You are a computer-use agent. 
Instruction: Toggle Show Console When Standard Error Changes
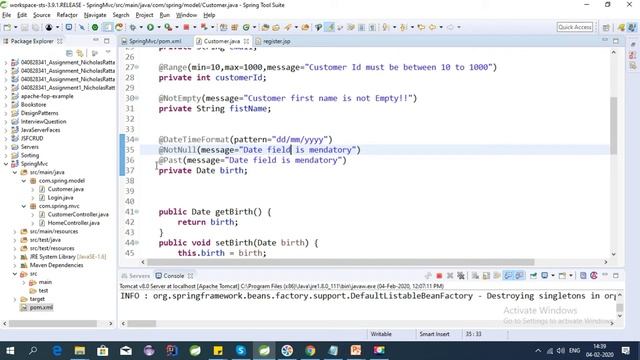[x=519, y=276]
